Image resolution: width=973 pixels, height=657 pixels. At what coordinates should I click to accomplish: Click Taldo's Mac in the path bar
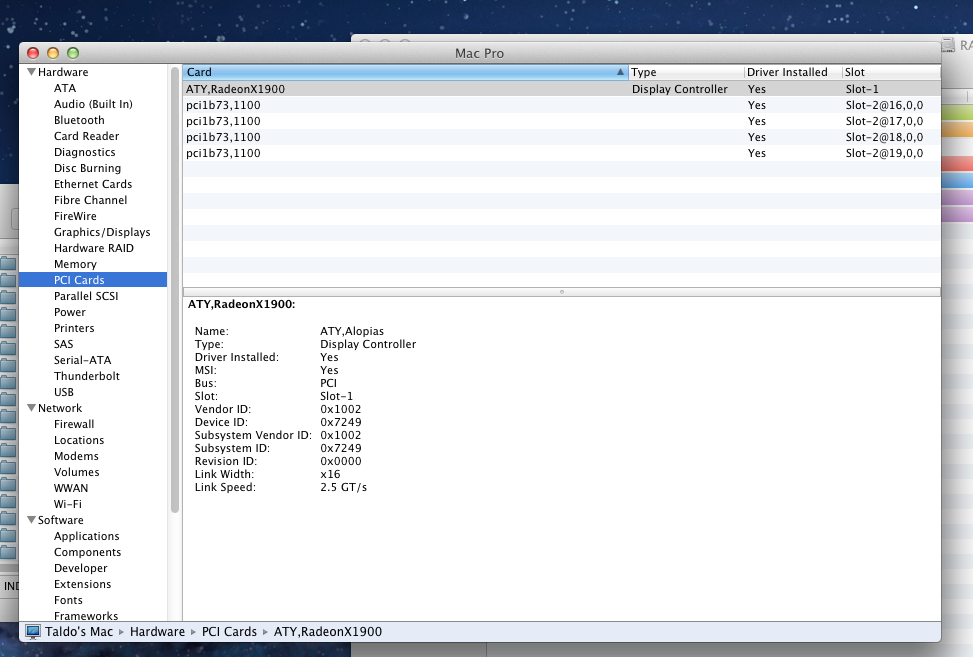click(79, 632)
